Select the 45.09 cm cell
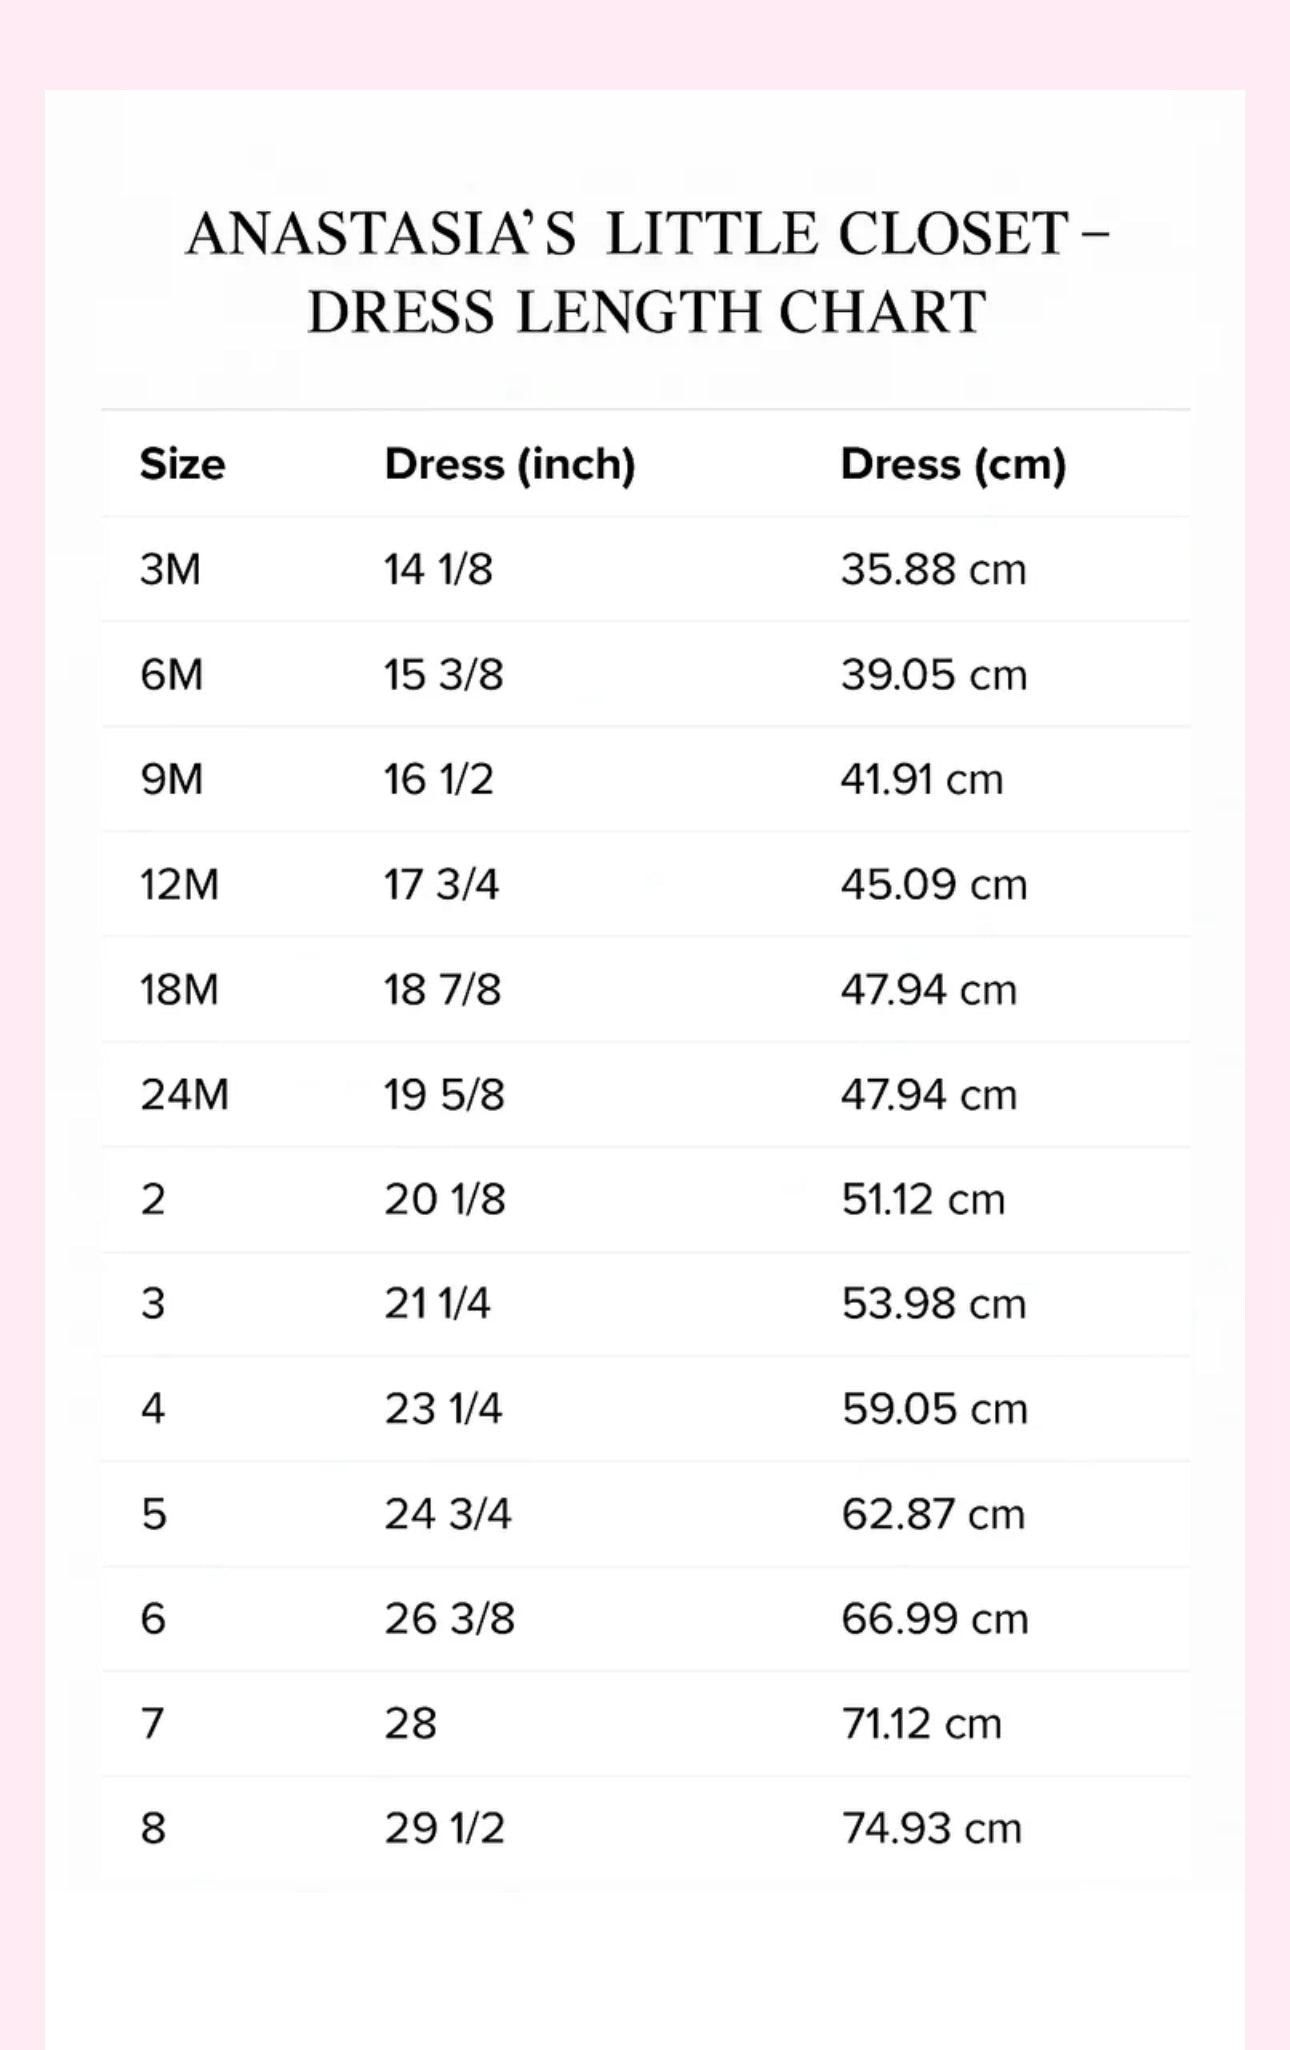Viewport: 1290px width, 2050px height. 933,884
